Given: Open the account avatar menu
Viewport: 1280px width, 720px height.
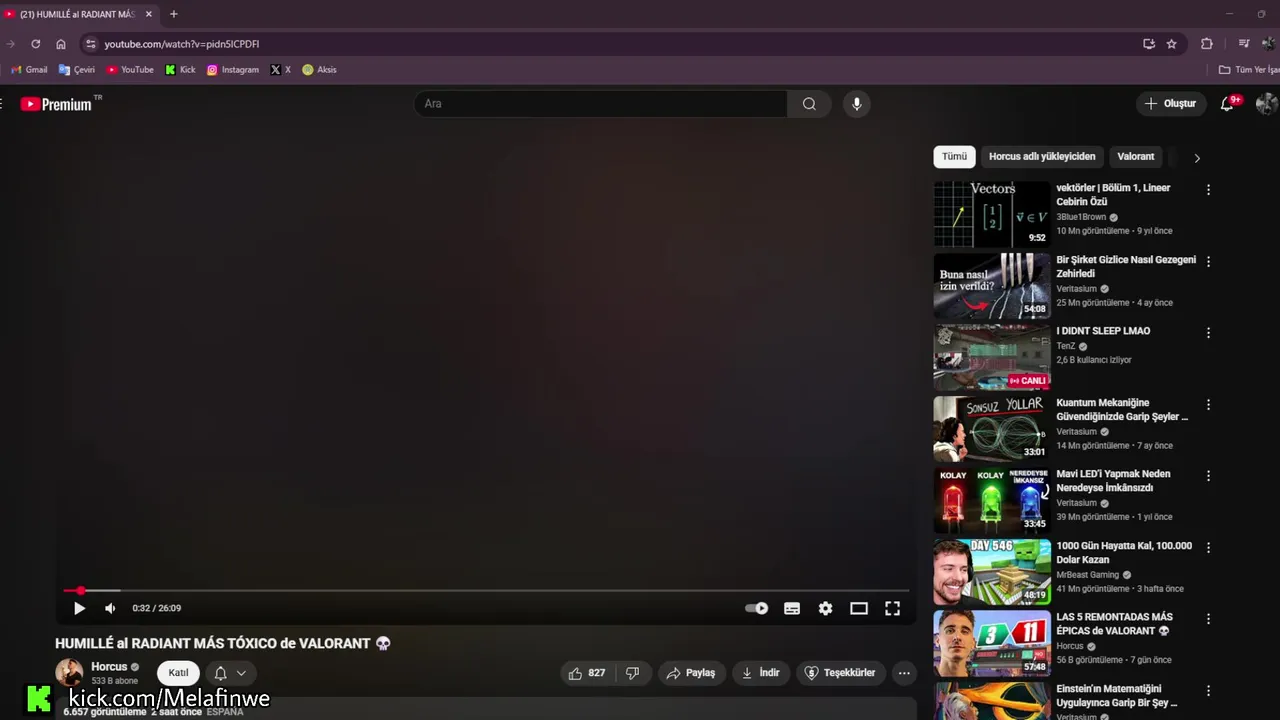Looking at the screenshot, I should tap(1266, 104).
